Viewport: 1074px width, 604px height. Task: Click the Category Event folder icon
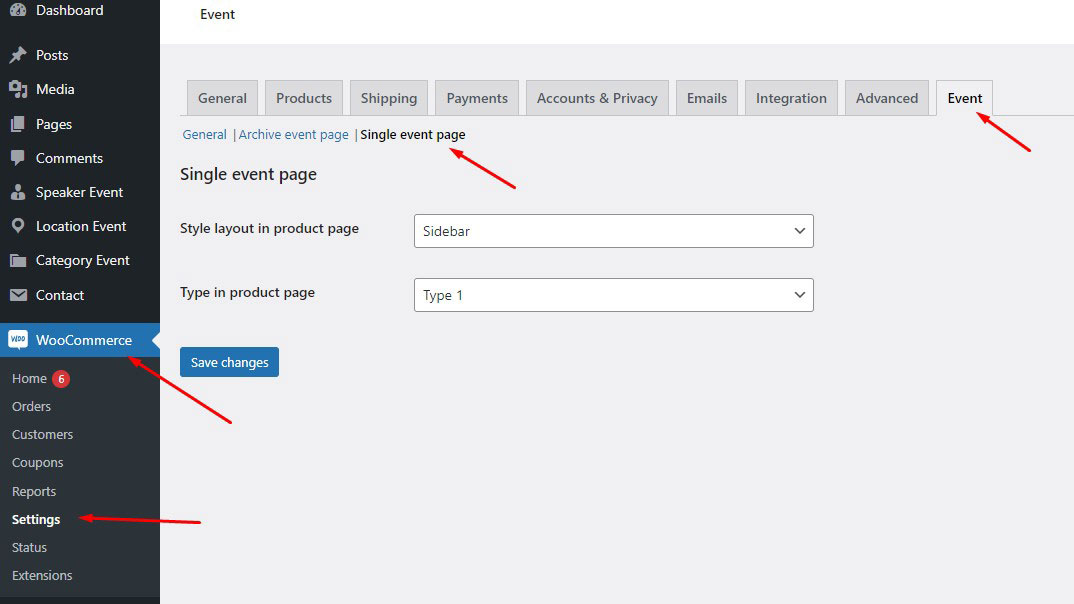tap(17, 260)
